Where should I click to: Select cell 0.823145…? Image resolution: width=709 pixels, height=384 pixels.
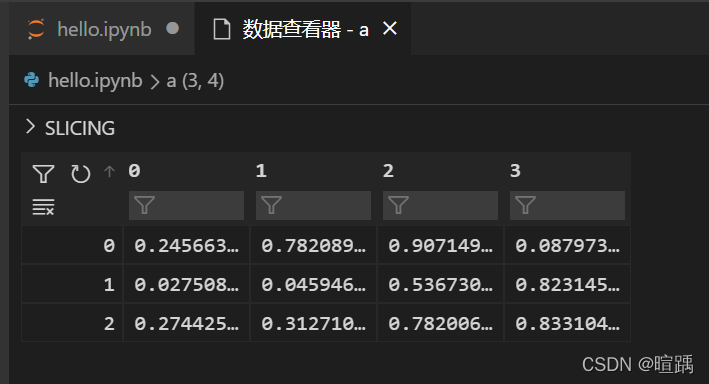tap(567, 284)
